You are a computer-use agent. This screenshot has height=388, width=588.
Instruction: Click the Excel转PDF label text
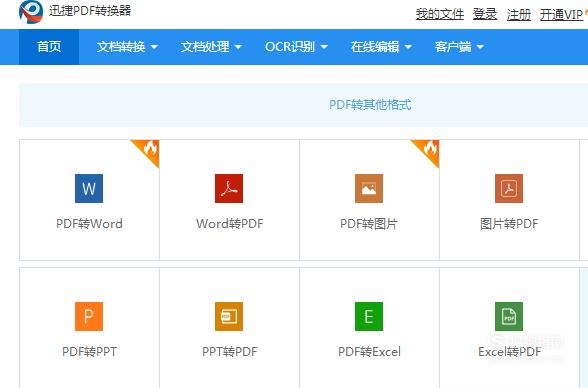point(509,352)
